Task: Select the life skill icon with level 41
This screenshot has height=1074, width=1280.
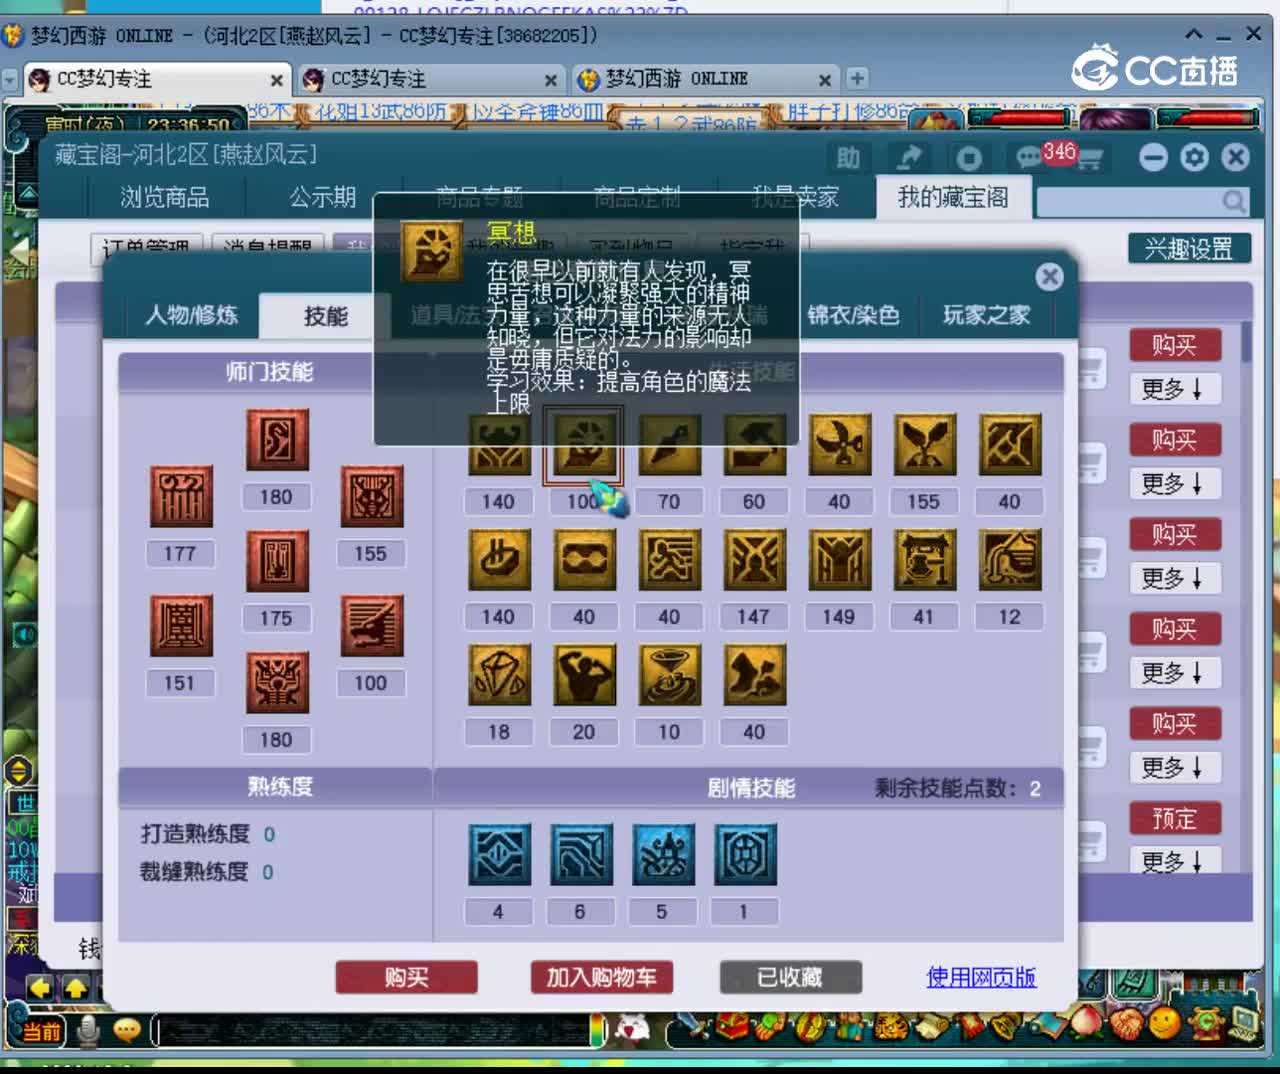Action: click(923, 560)
